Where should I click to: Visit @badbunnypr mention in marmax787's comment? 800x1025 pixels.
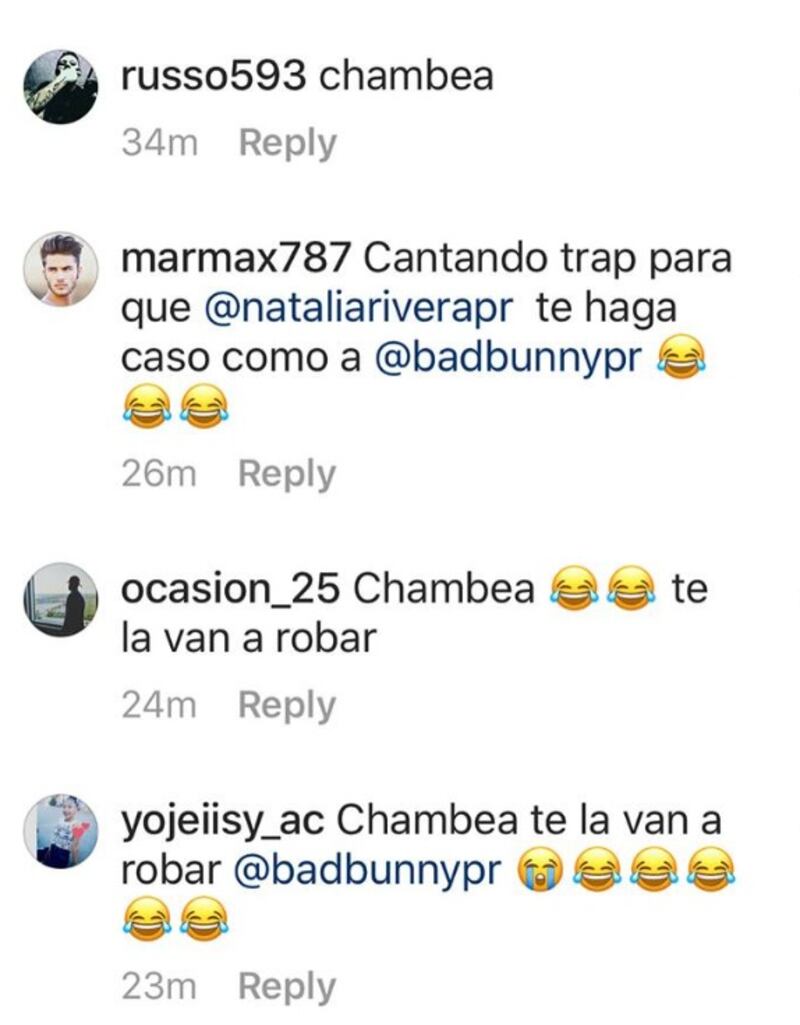click(508, 358)
